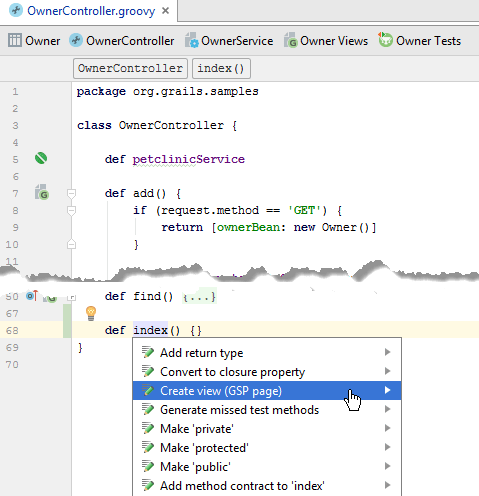Click the green injected-service gutter icon on line 5
The width and height of the screenshot is (479, 496).
pos(41,158)
